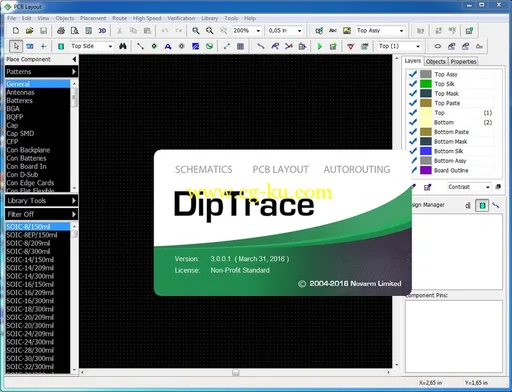Open the 3D preview icon
Viewport: 512px width, 392px height.
tap(102, 31)
